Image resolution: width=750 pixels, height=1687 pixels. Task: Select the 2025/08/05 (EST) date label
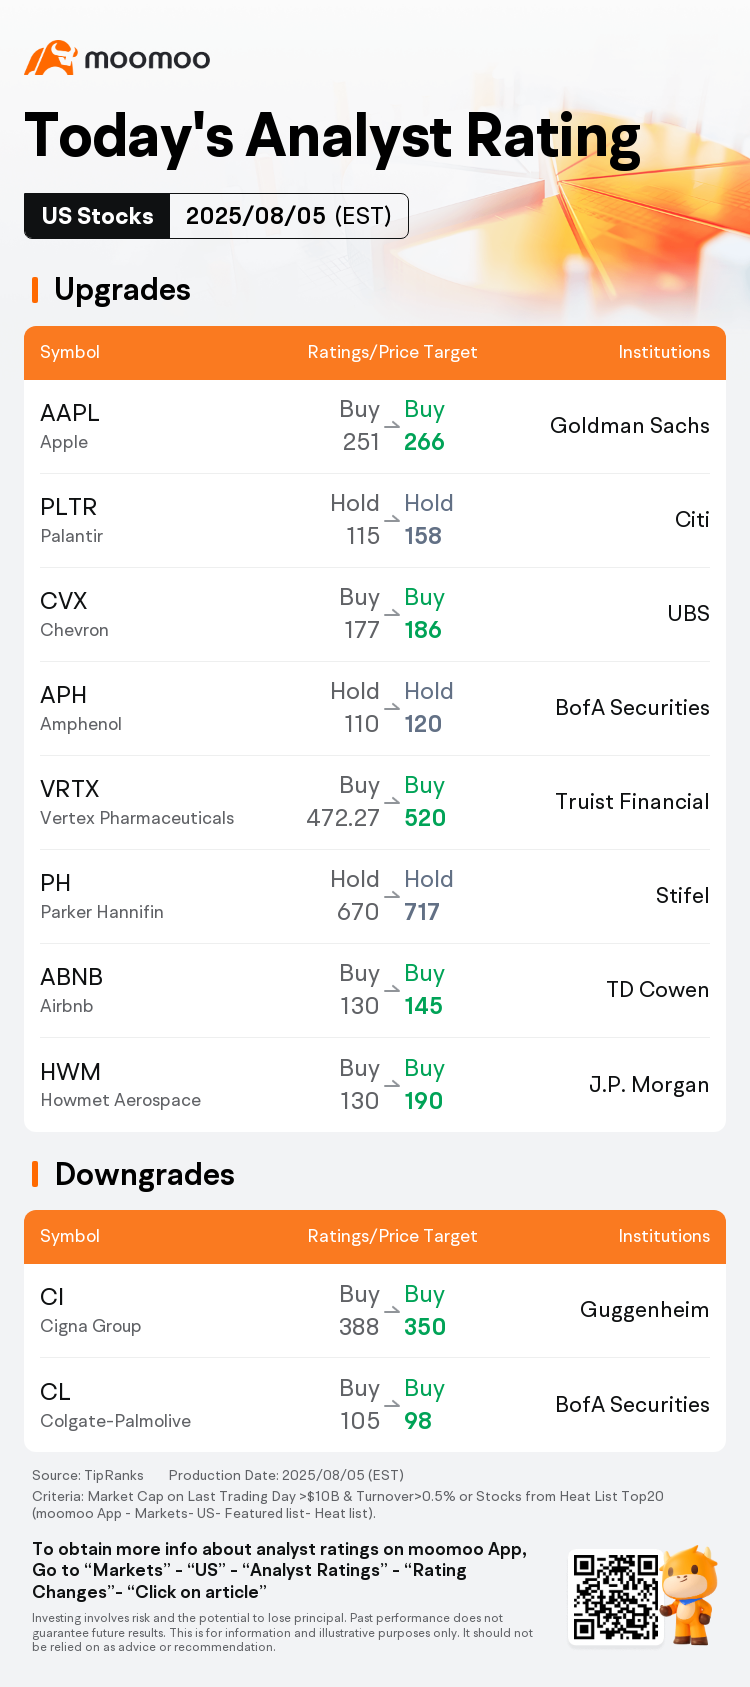pos(289,216)
